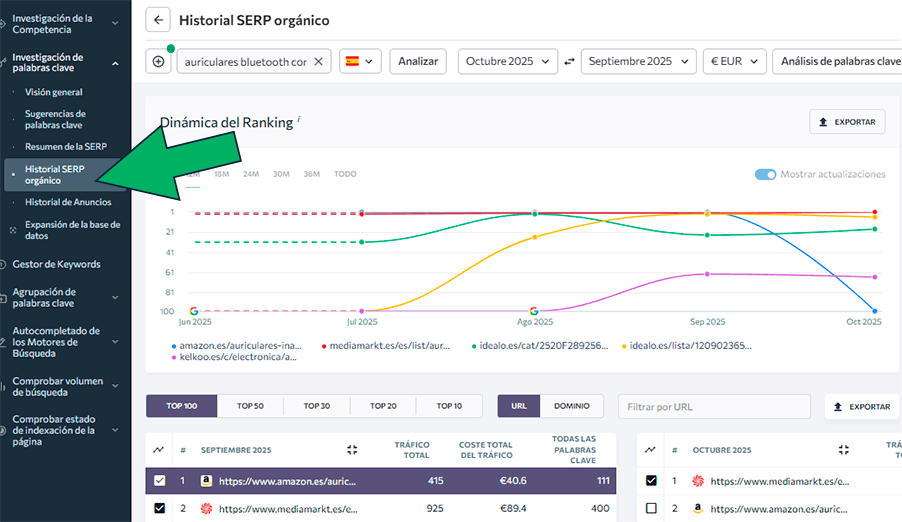This screenshot has width=902, height=522.
Task: Clear the keyword with the X icon
Action: tap(319, 61)
